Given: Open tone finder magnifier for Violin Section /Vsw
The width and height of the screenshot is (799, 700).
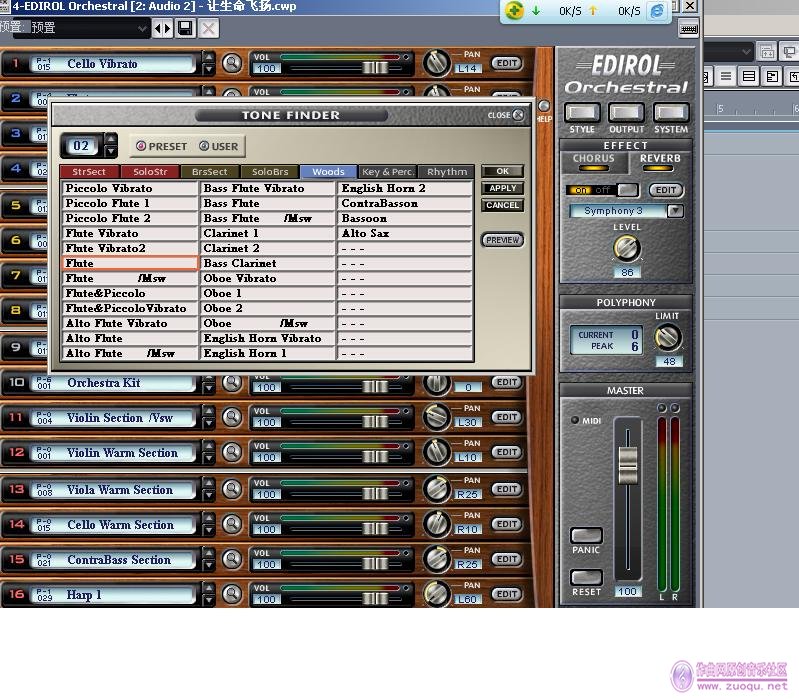Looking at the screenshot, I should [232, 417].
